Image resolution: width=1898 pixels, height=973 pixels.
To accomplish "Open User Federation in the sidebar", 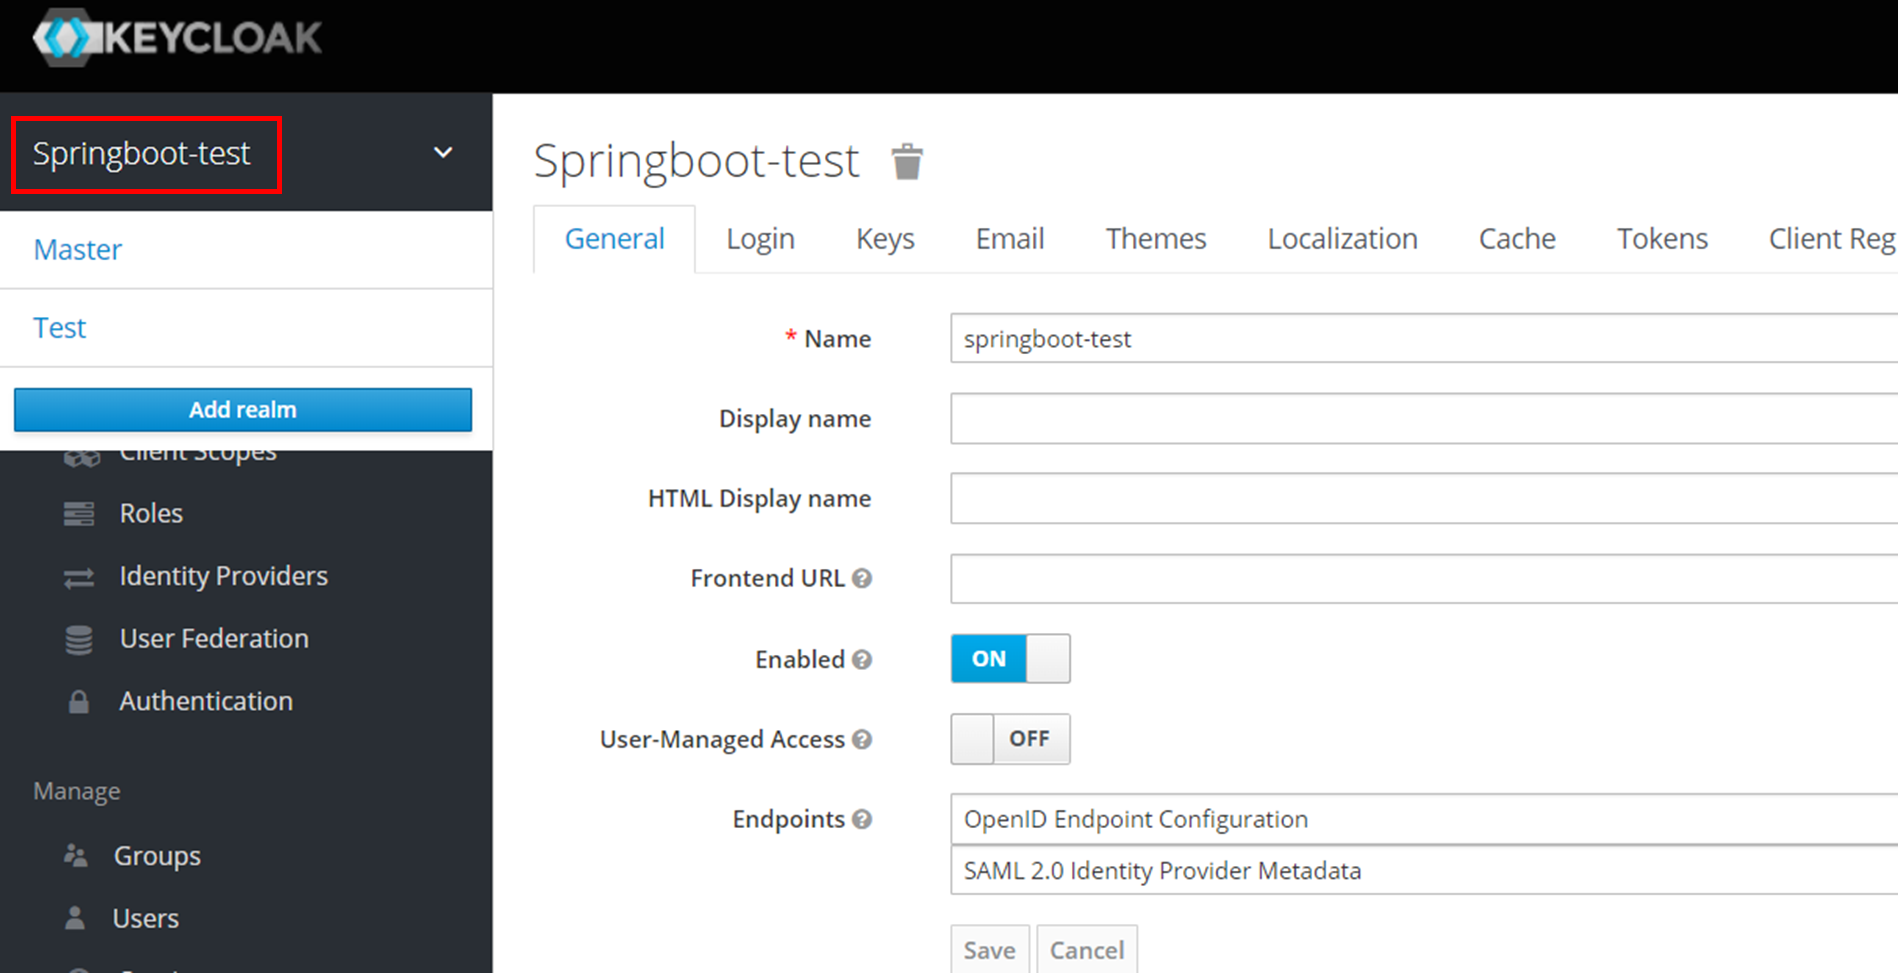I will click(214, 639).
